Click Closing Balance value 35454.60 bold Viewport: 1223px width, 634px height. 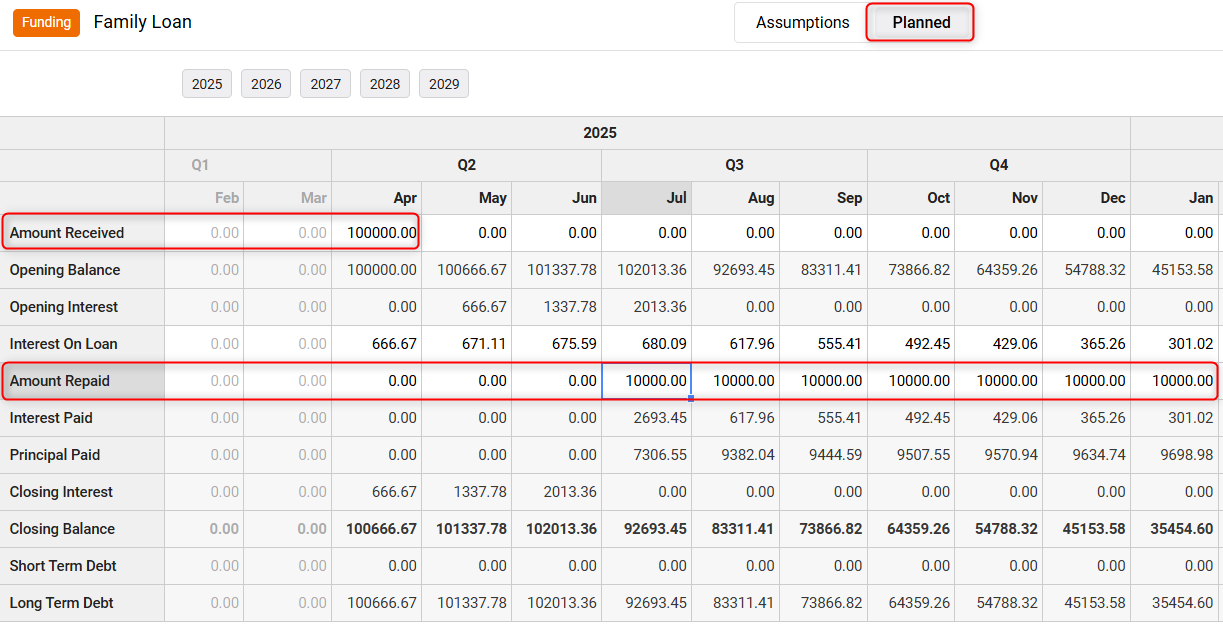pos(1176,529)
